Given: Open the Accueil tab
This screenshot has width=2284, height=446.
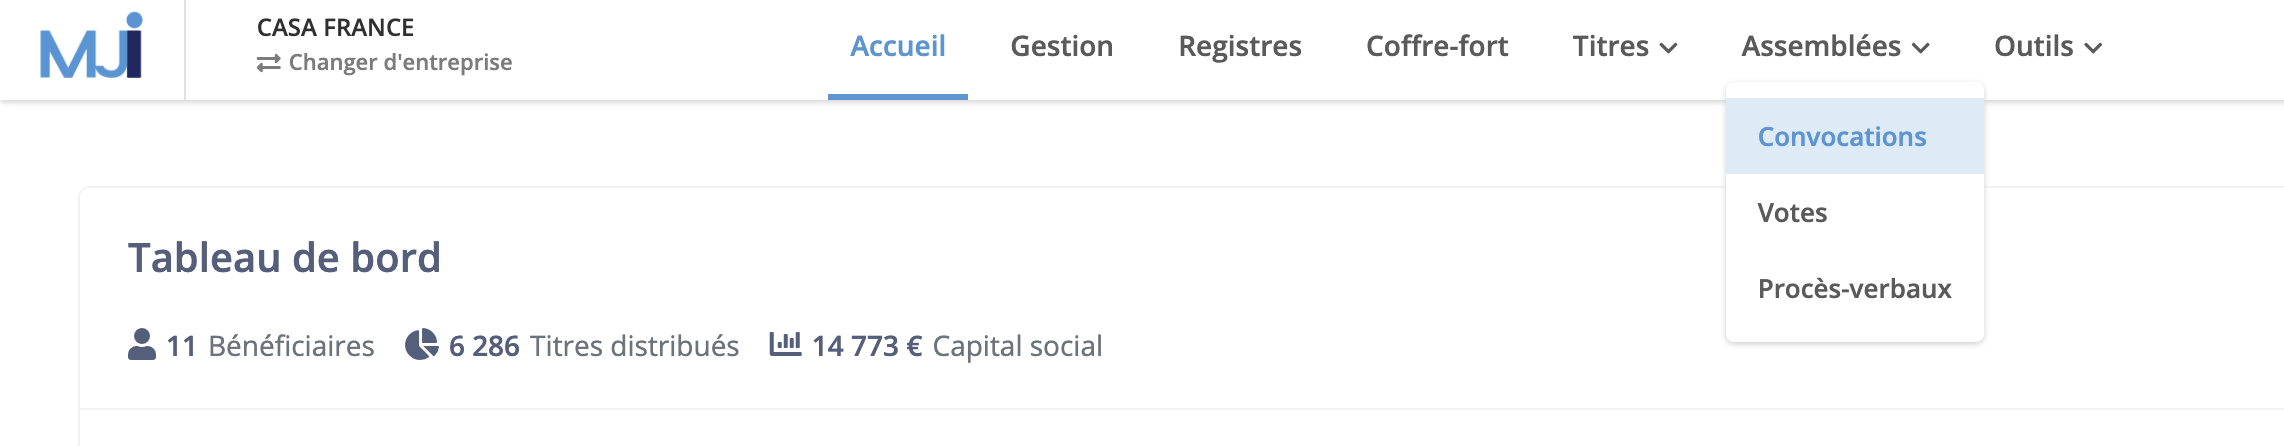Looking at the screenshot, I should pyautogui.click(x=898, y=46).
